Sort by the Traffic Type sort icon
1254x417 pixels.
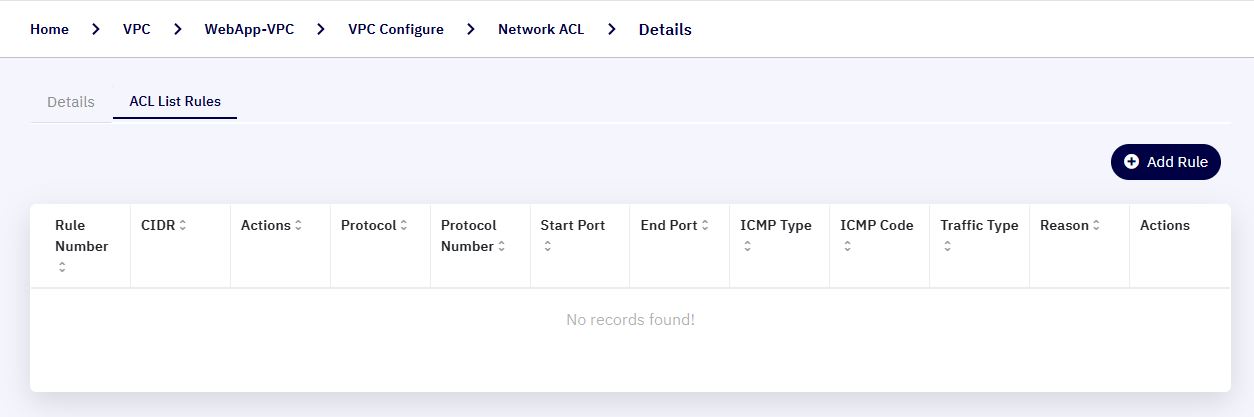pos(947,247)
